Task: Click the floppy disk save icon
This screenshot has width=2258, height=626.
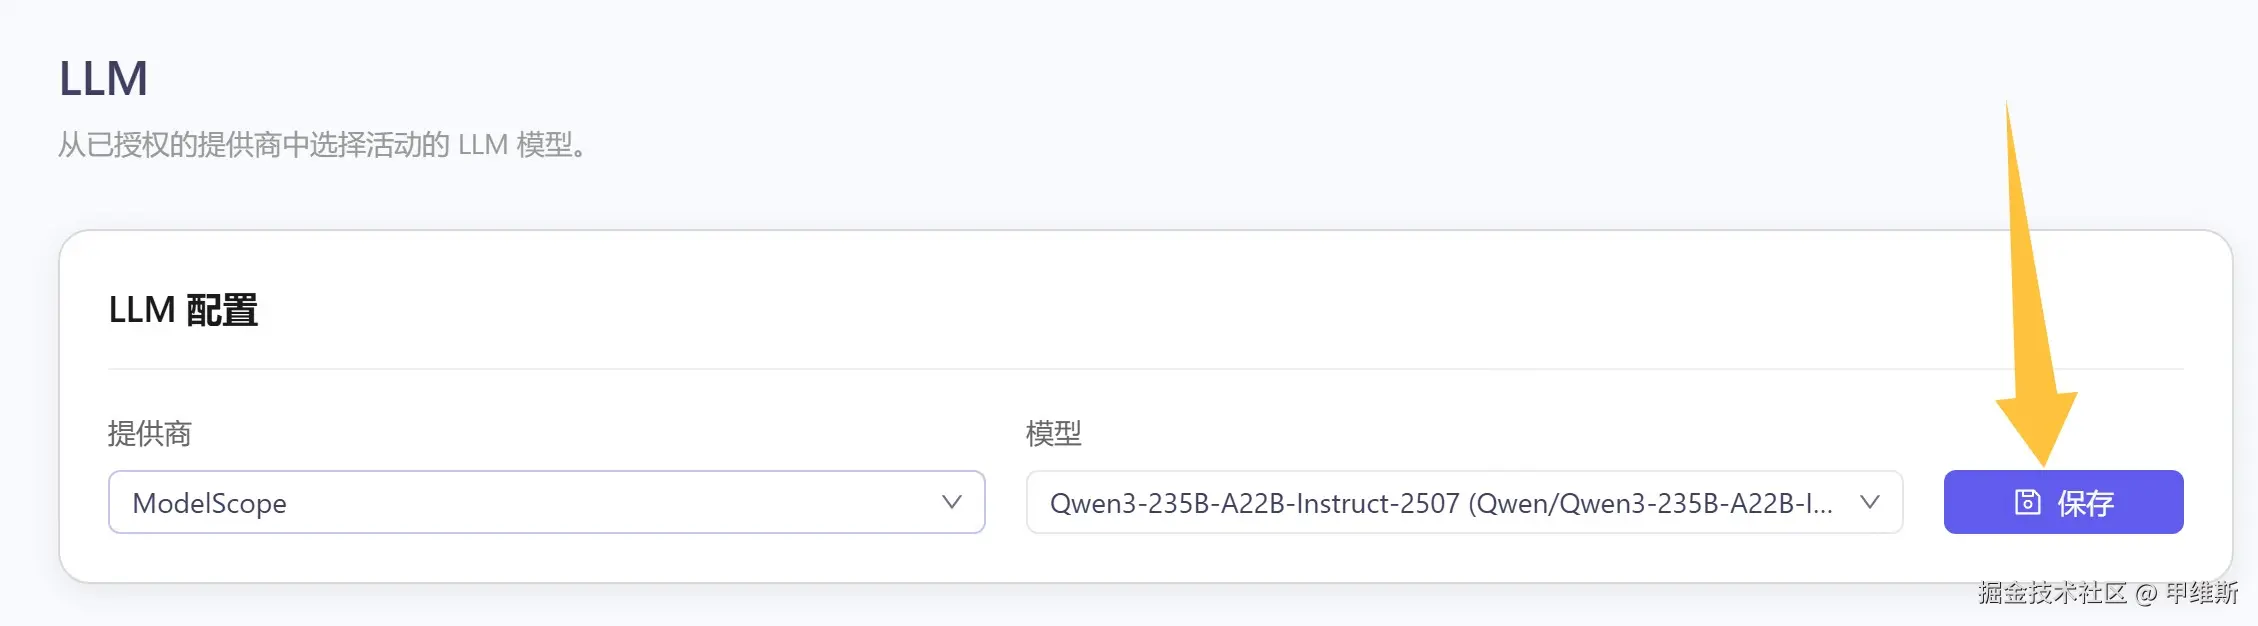Action: 2027,502
